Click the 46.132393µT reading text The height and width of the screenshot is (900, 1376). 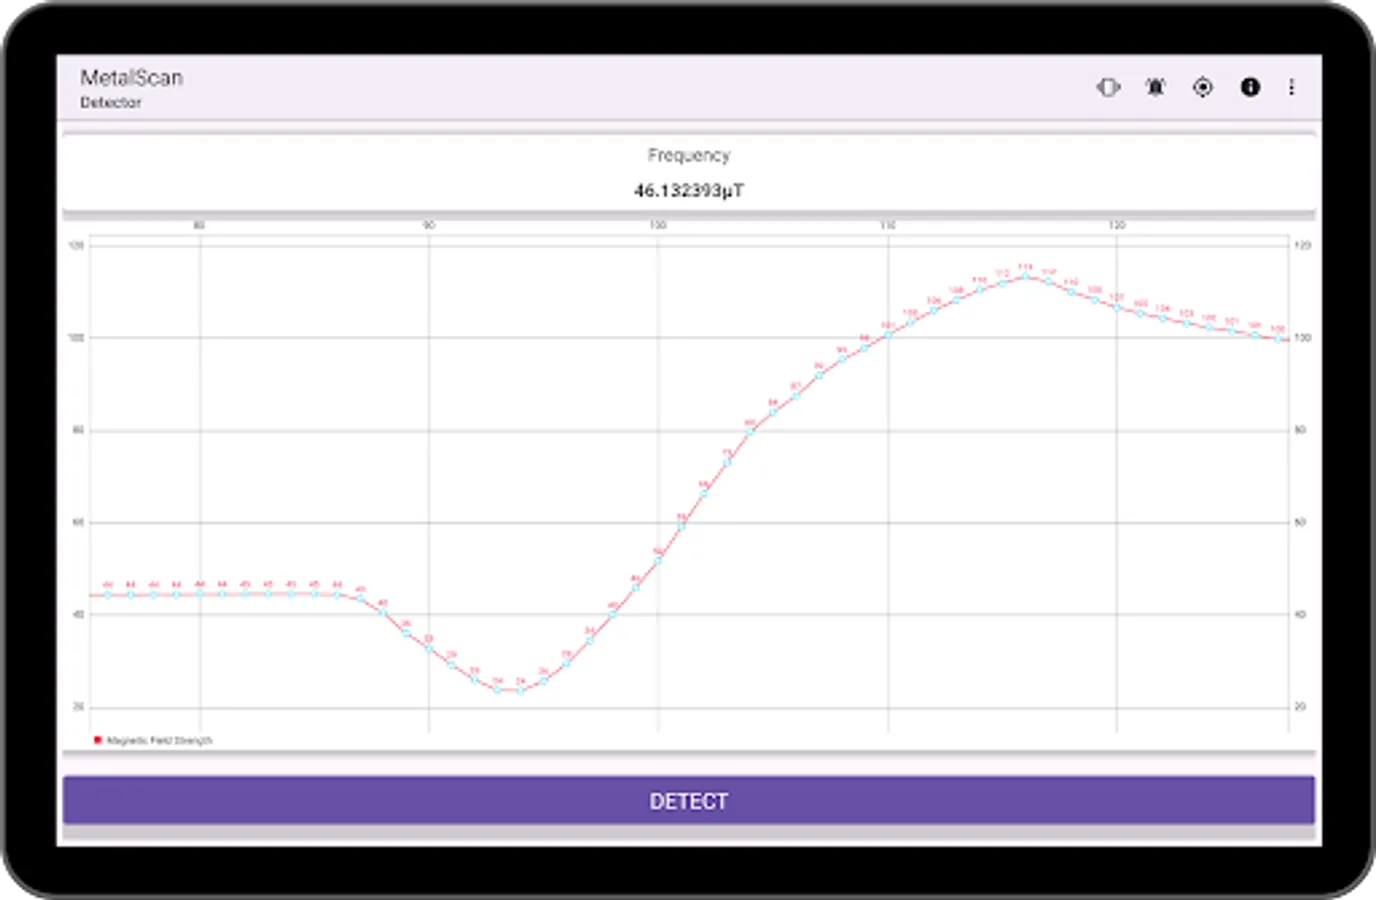click(688, 187)
